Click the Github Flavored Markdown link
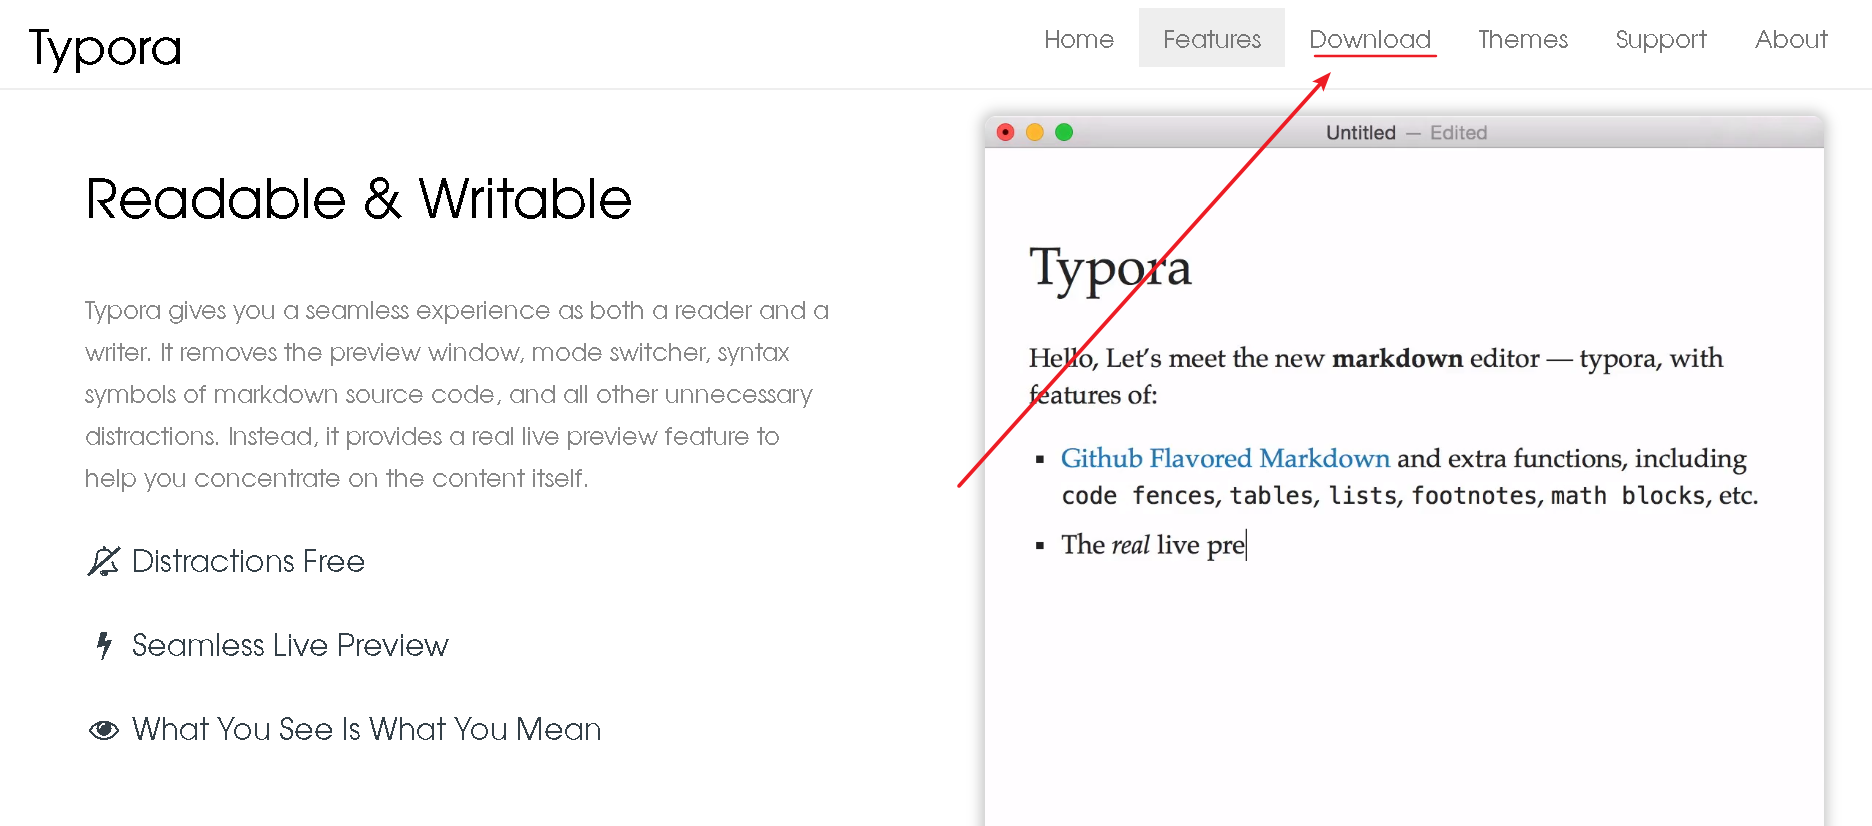1872x826 pixels. click(1225, 458)
